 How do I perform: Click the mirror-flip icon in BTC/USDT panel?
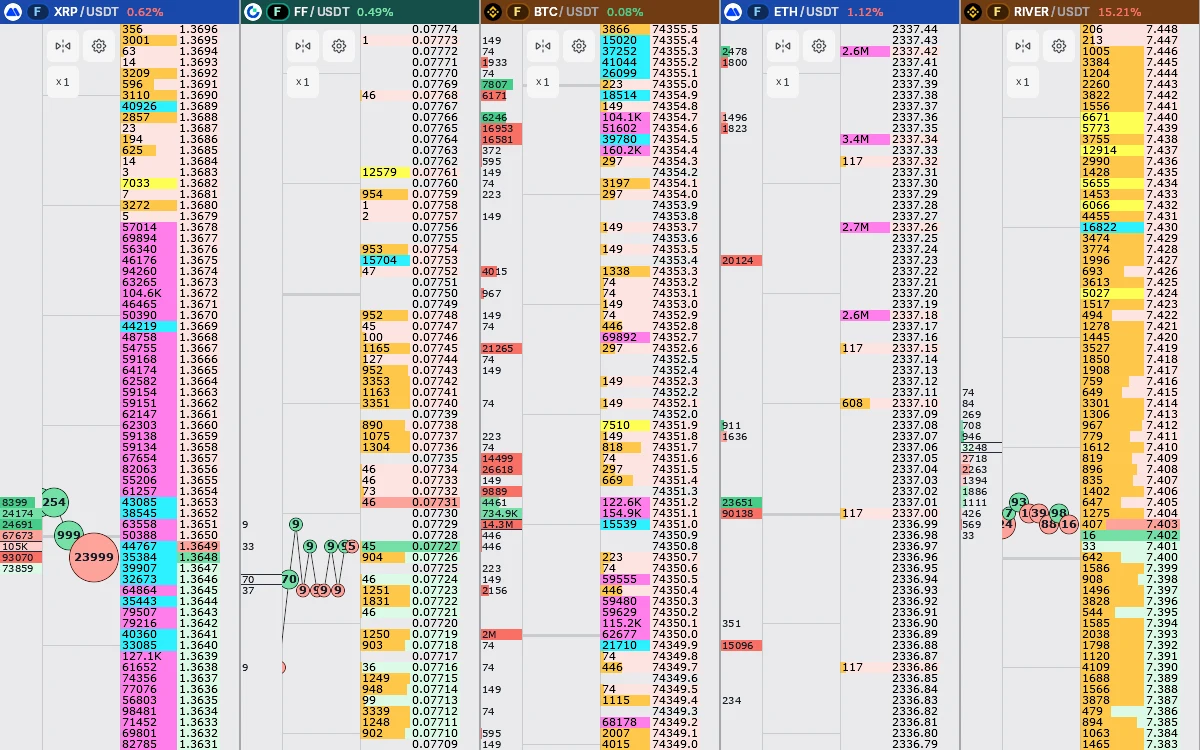pos(542,46)
